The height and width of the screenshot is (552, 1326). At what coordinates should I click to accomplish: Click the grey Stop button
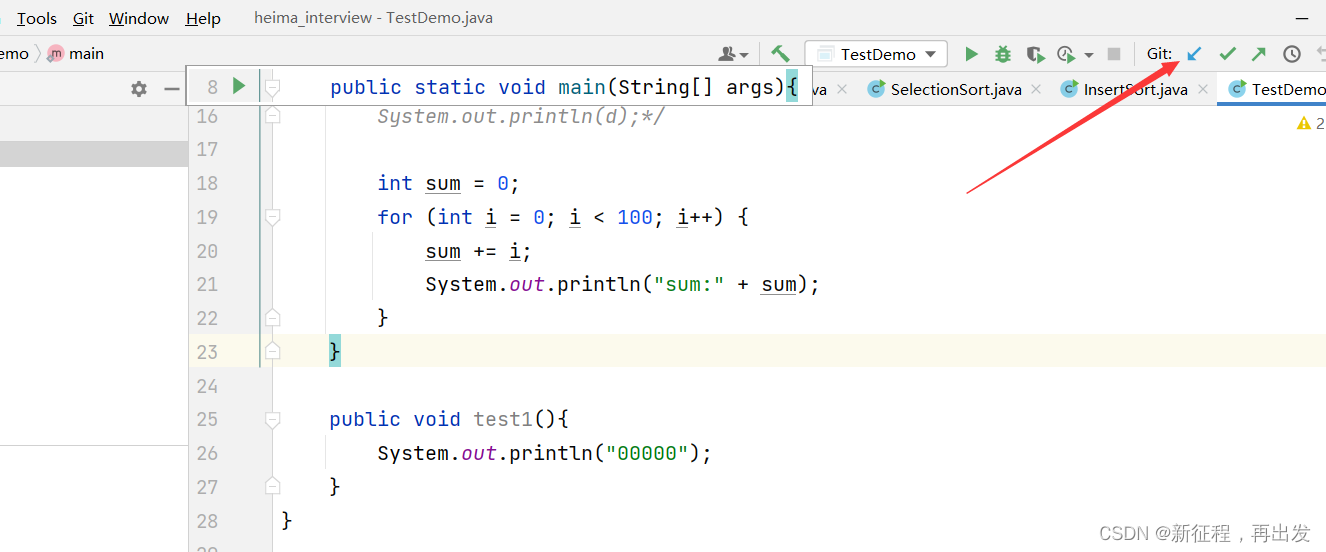[1114, 54]
